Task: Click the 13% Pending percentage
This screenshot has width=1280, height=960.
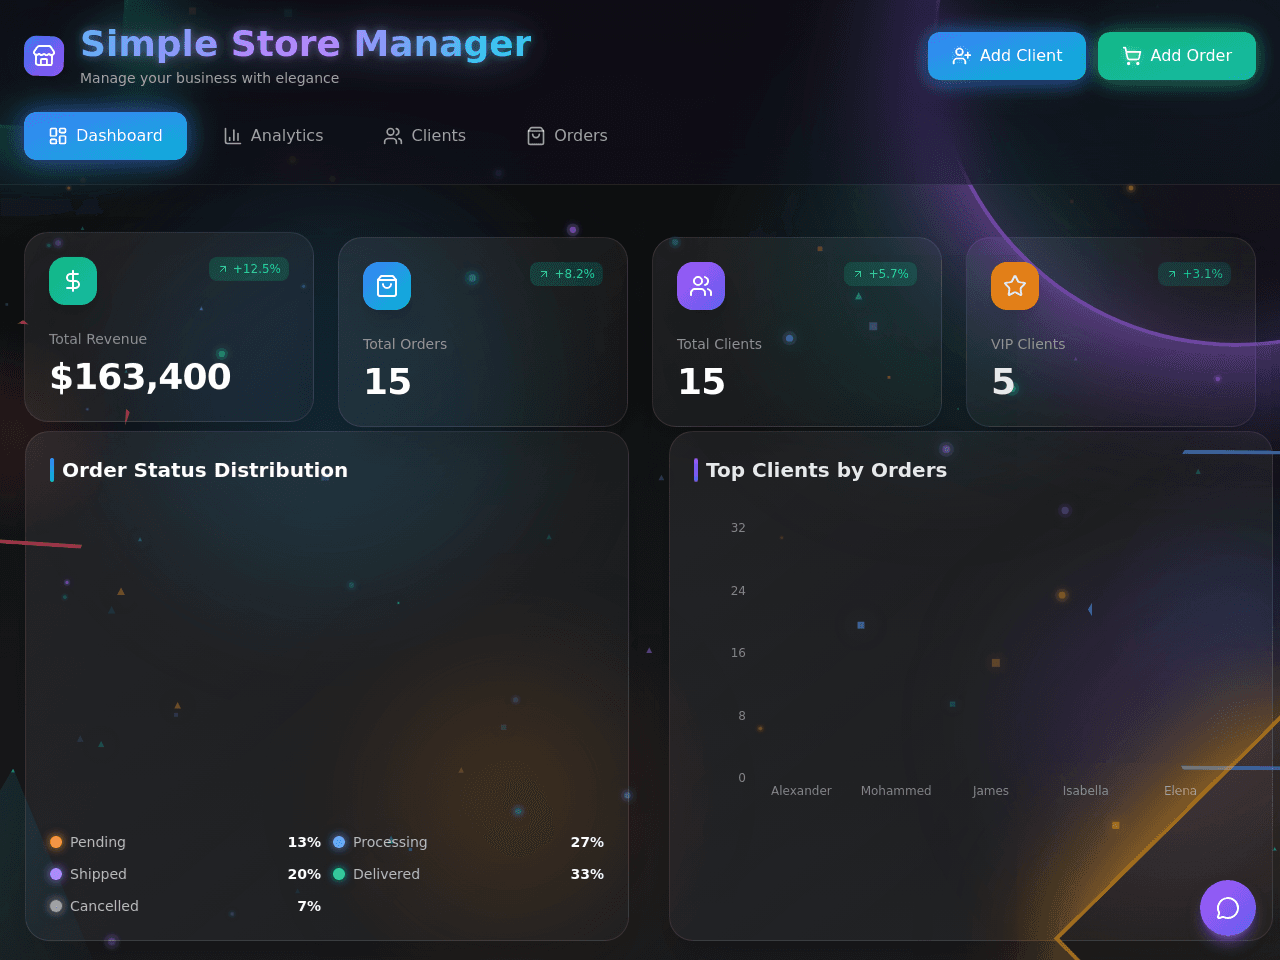Action: pos(304,842)
